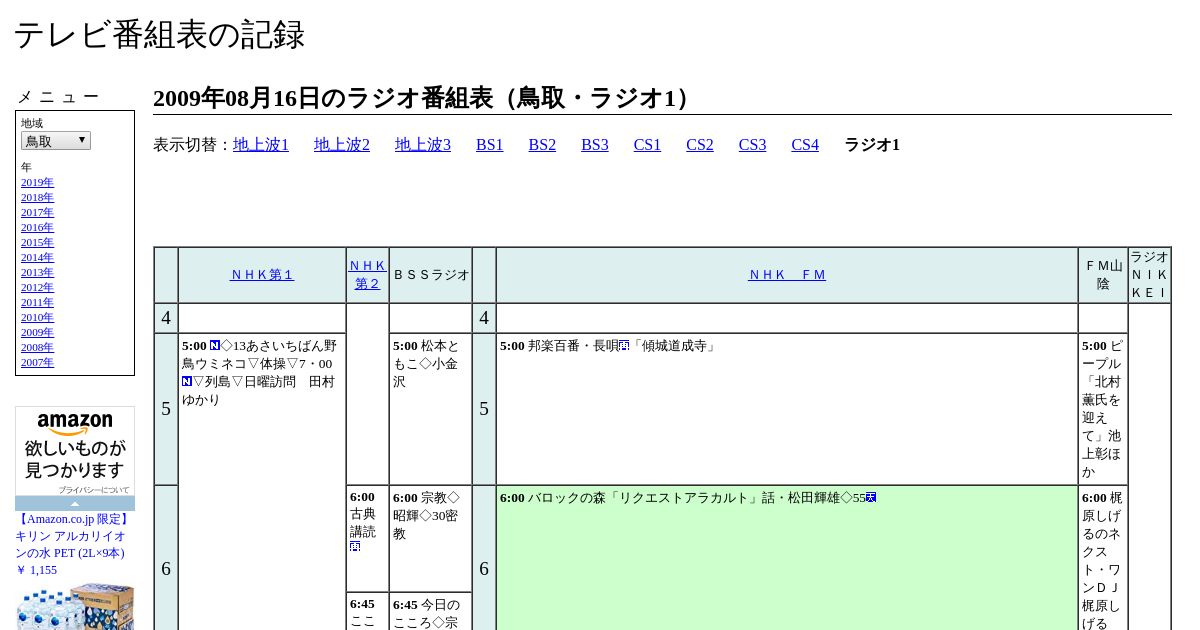The width and height of the screenshot is (1200, 630).
Task: Open the 2019年 archive link
Action: pos(37,182)
